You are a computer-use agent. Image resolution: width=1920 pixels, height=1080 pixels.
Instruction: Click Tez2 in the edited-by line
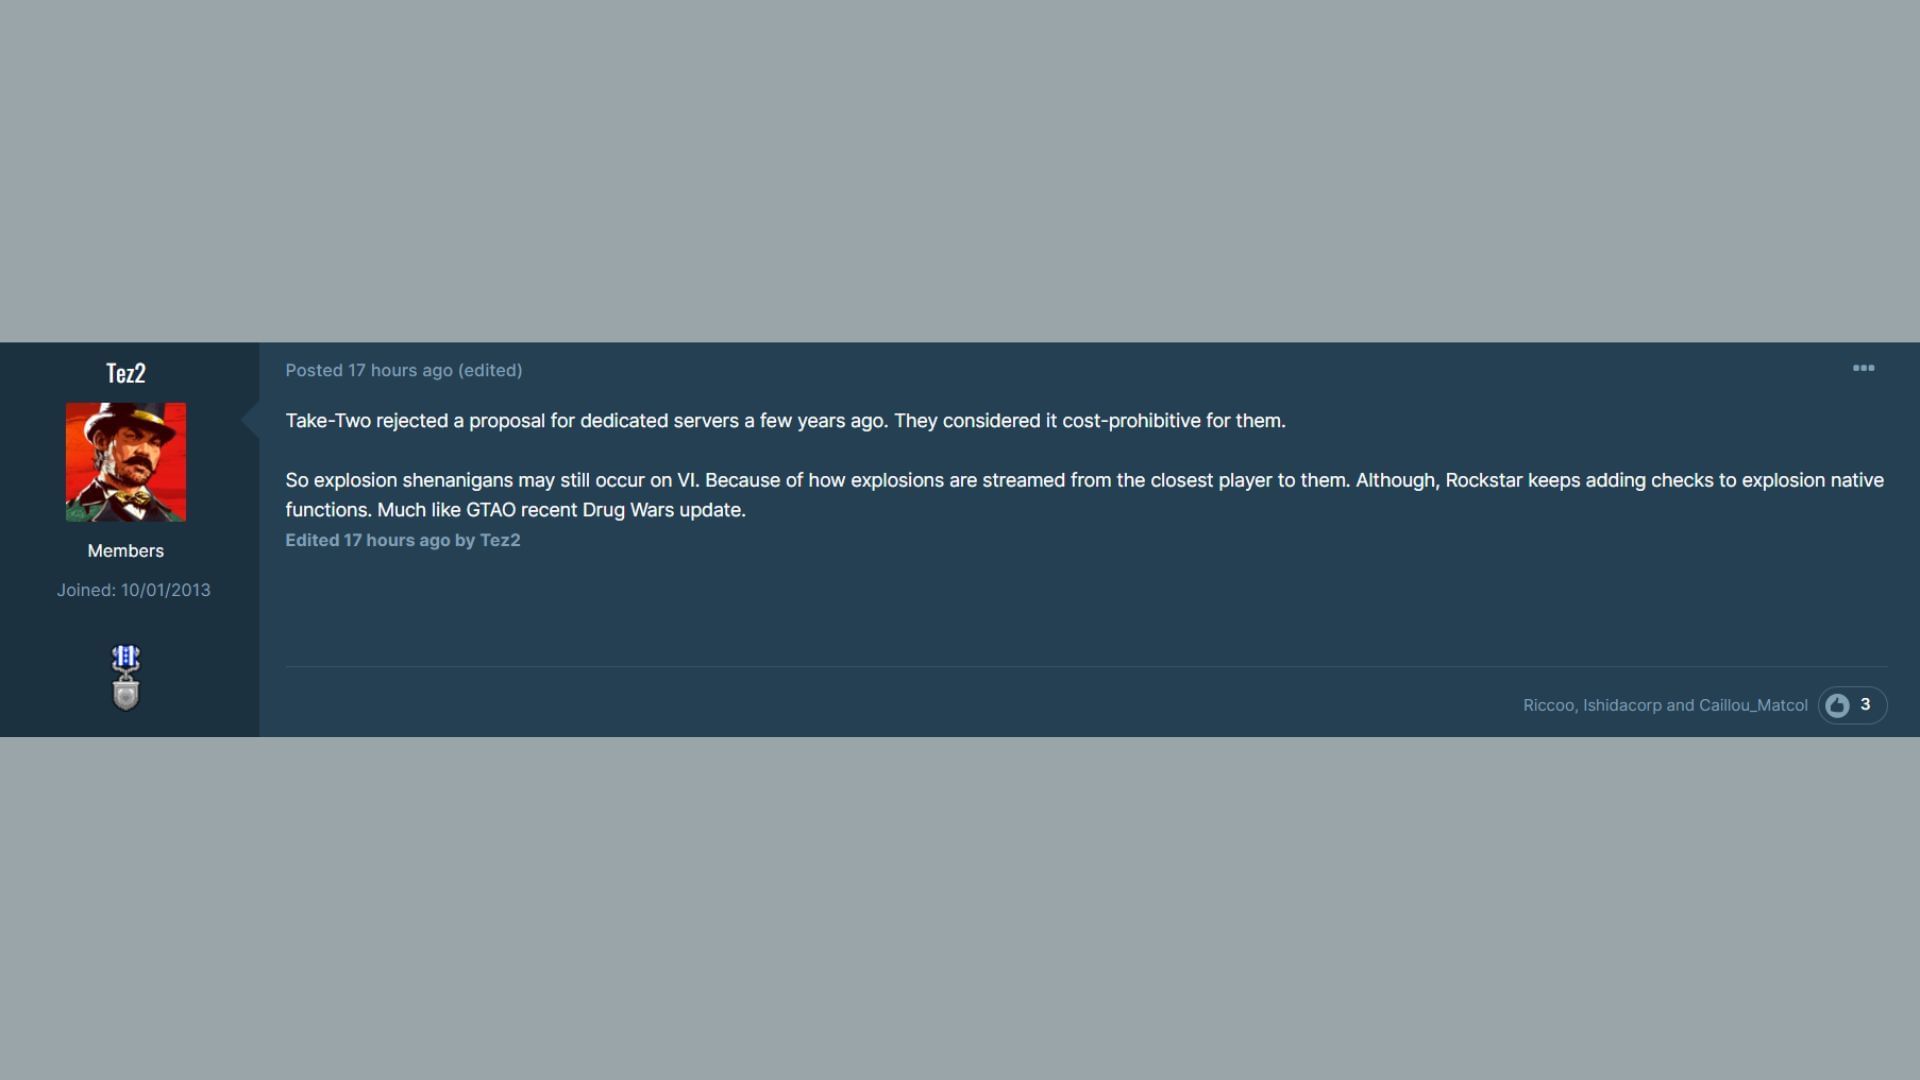(500, 540)
